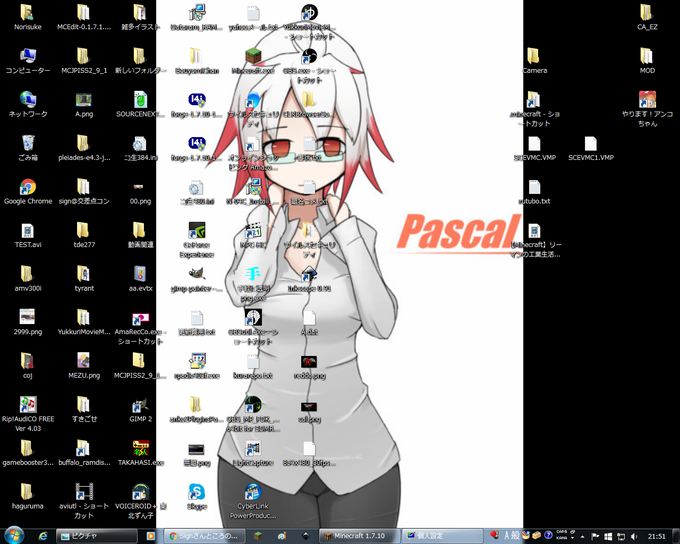Screen dimensions: 680x544
Task: Select the 00.png file
Action: pyautogui.click(x=140, y=192)
